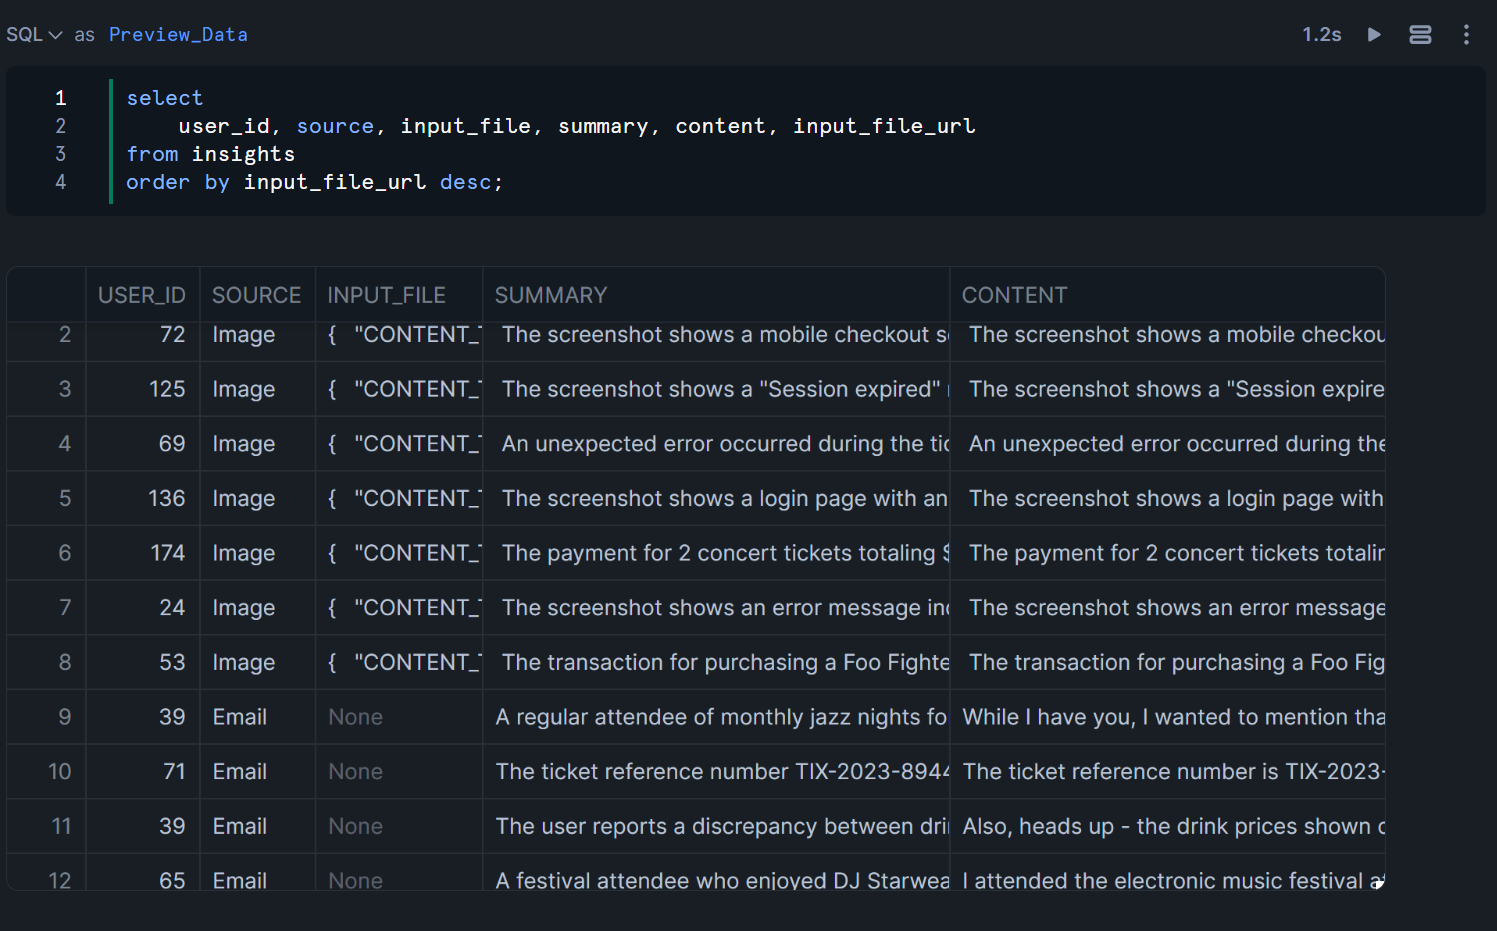Select summary 'The ticket reference number TIX-2023-894'
This screenshot has height=931, width=1497.
coord(716,772)
